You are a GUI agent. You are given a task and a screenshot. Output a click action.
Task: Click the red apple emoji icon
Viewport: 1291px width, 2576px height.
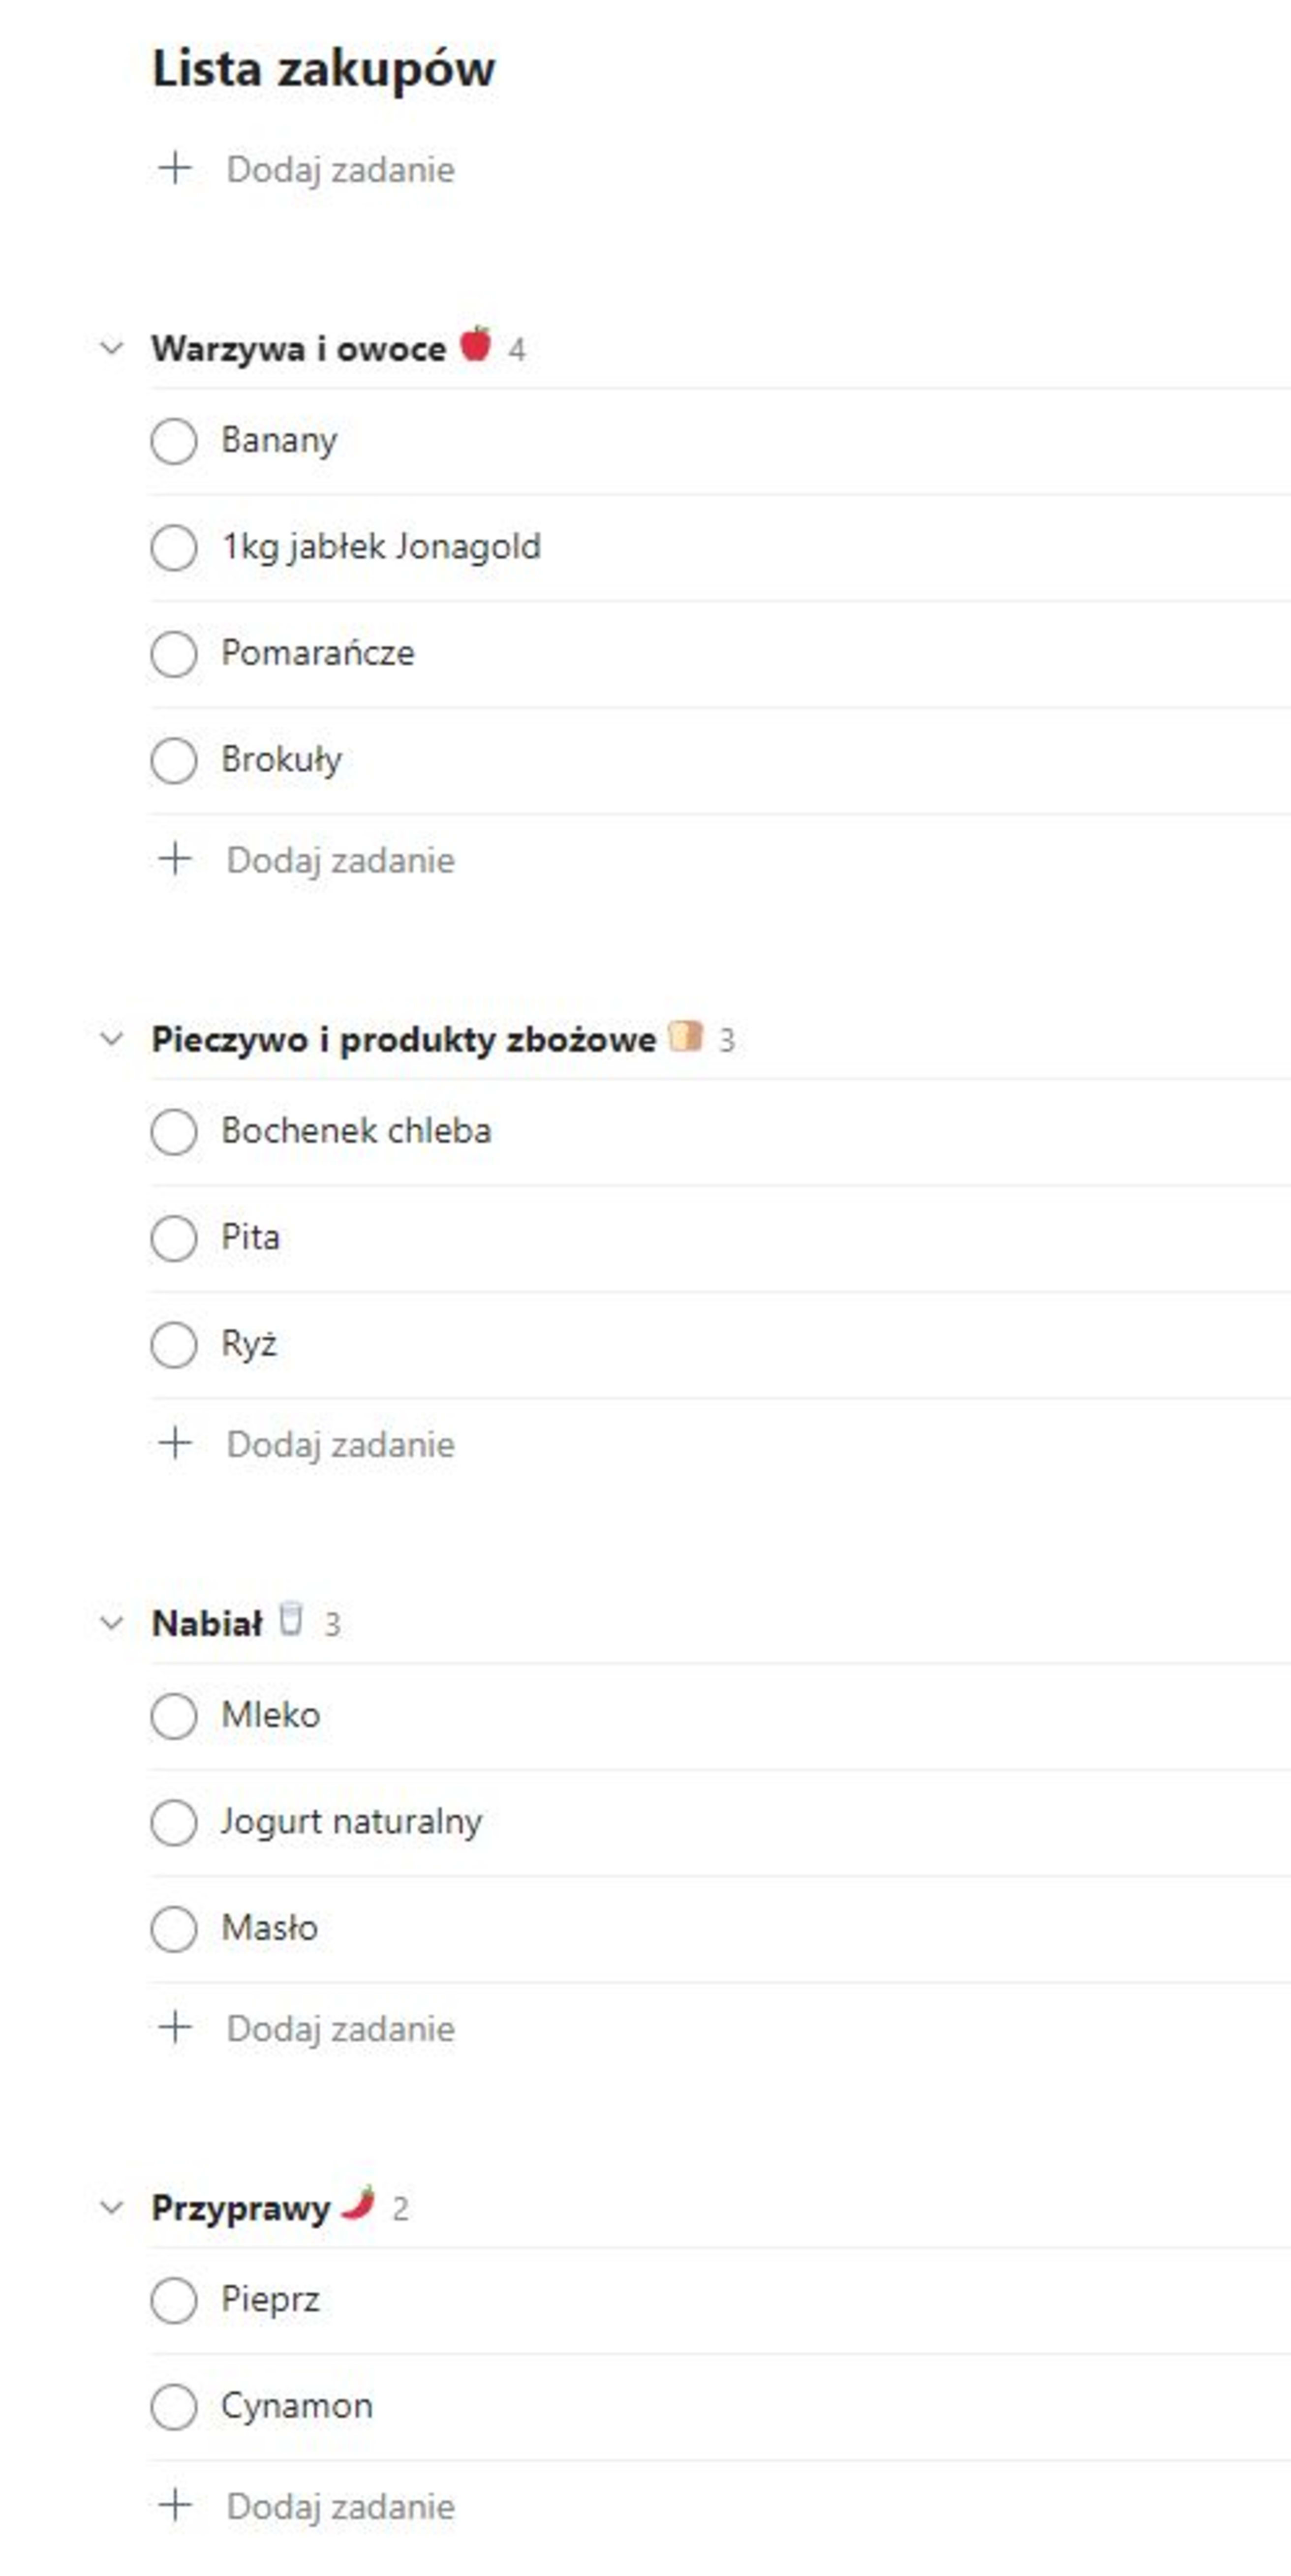[476, 345]
